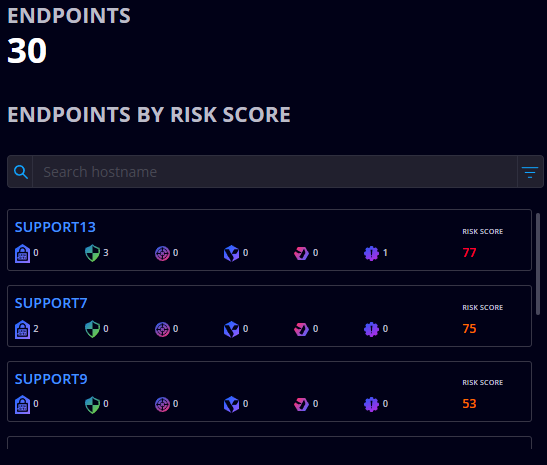Screen dimensions: 547x465
Task: Open the filter options icon
Action: tap(530, 172)
